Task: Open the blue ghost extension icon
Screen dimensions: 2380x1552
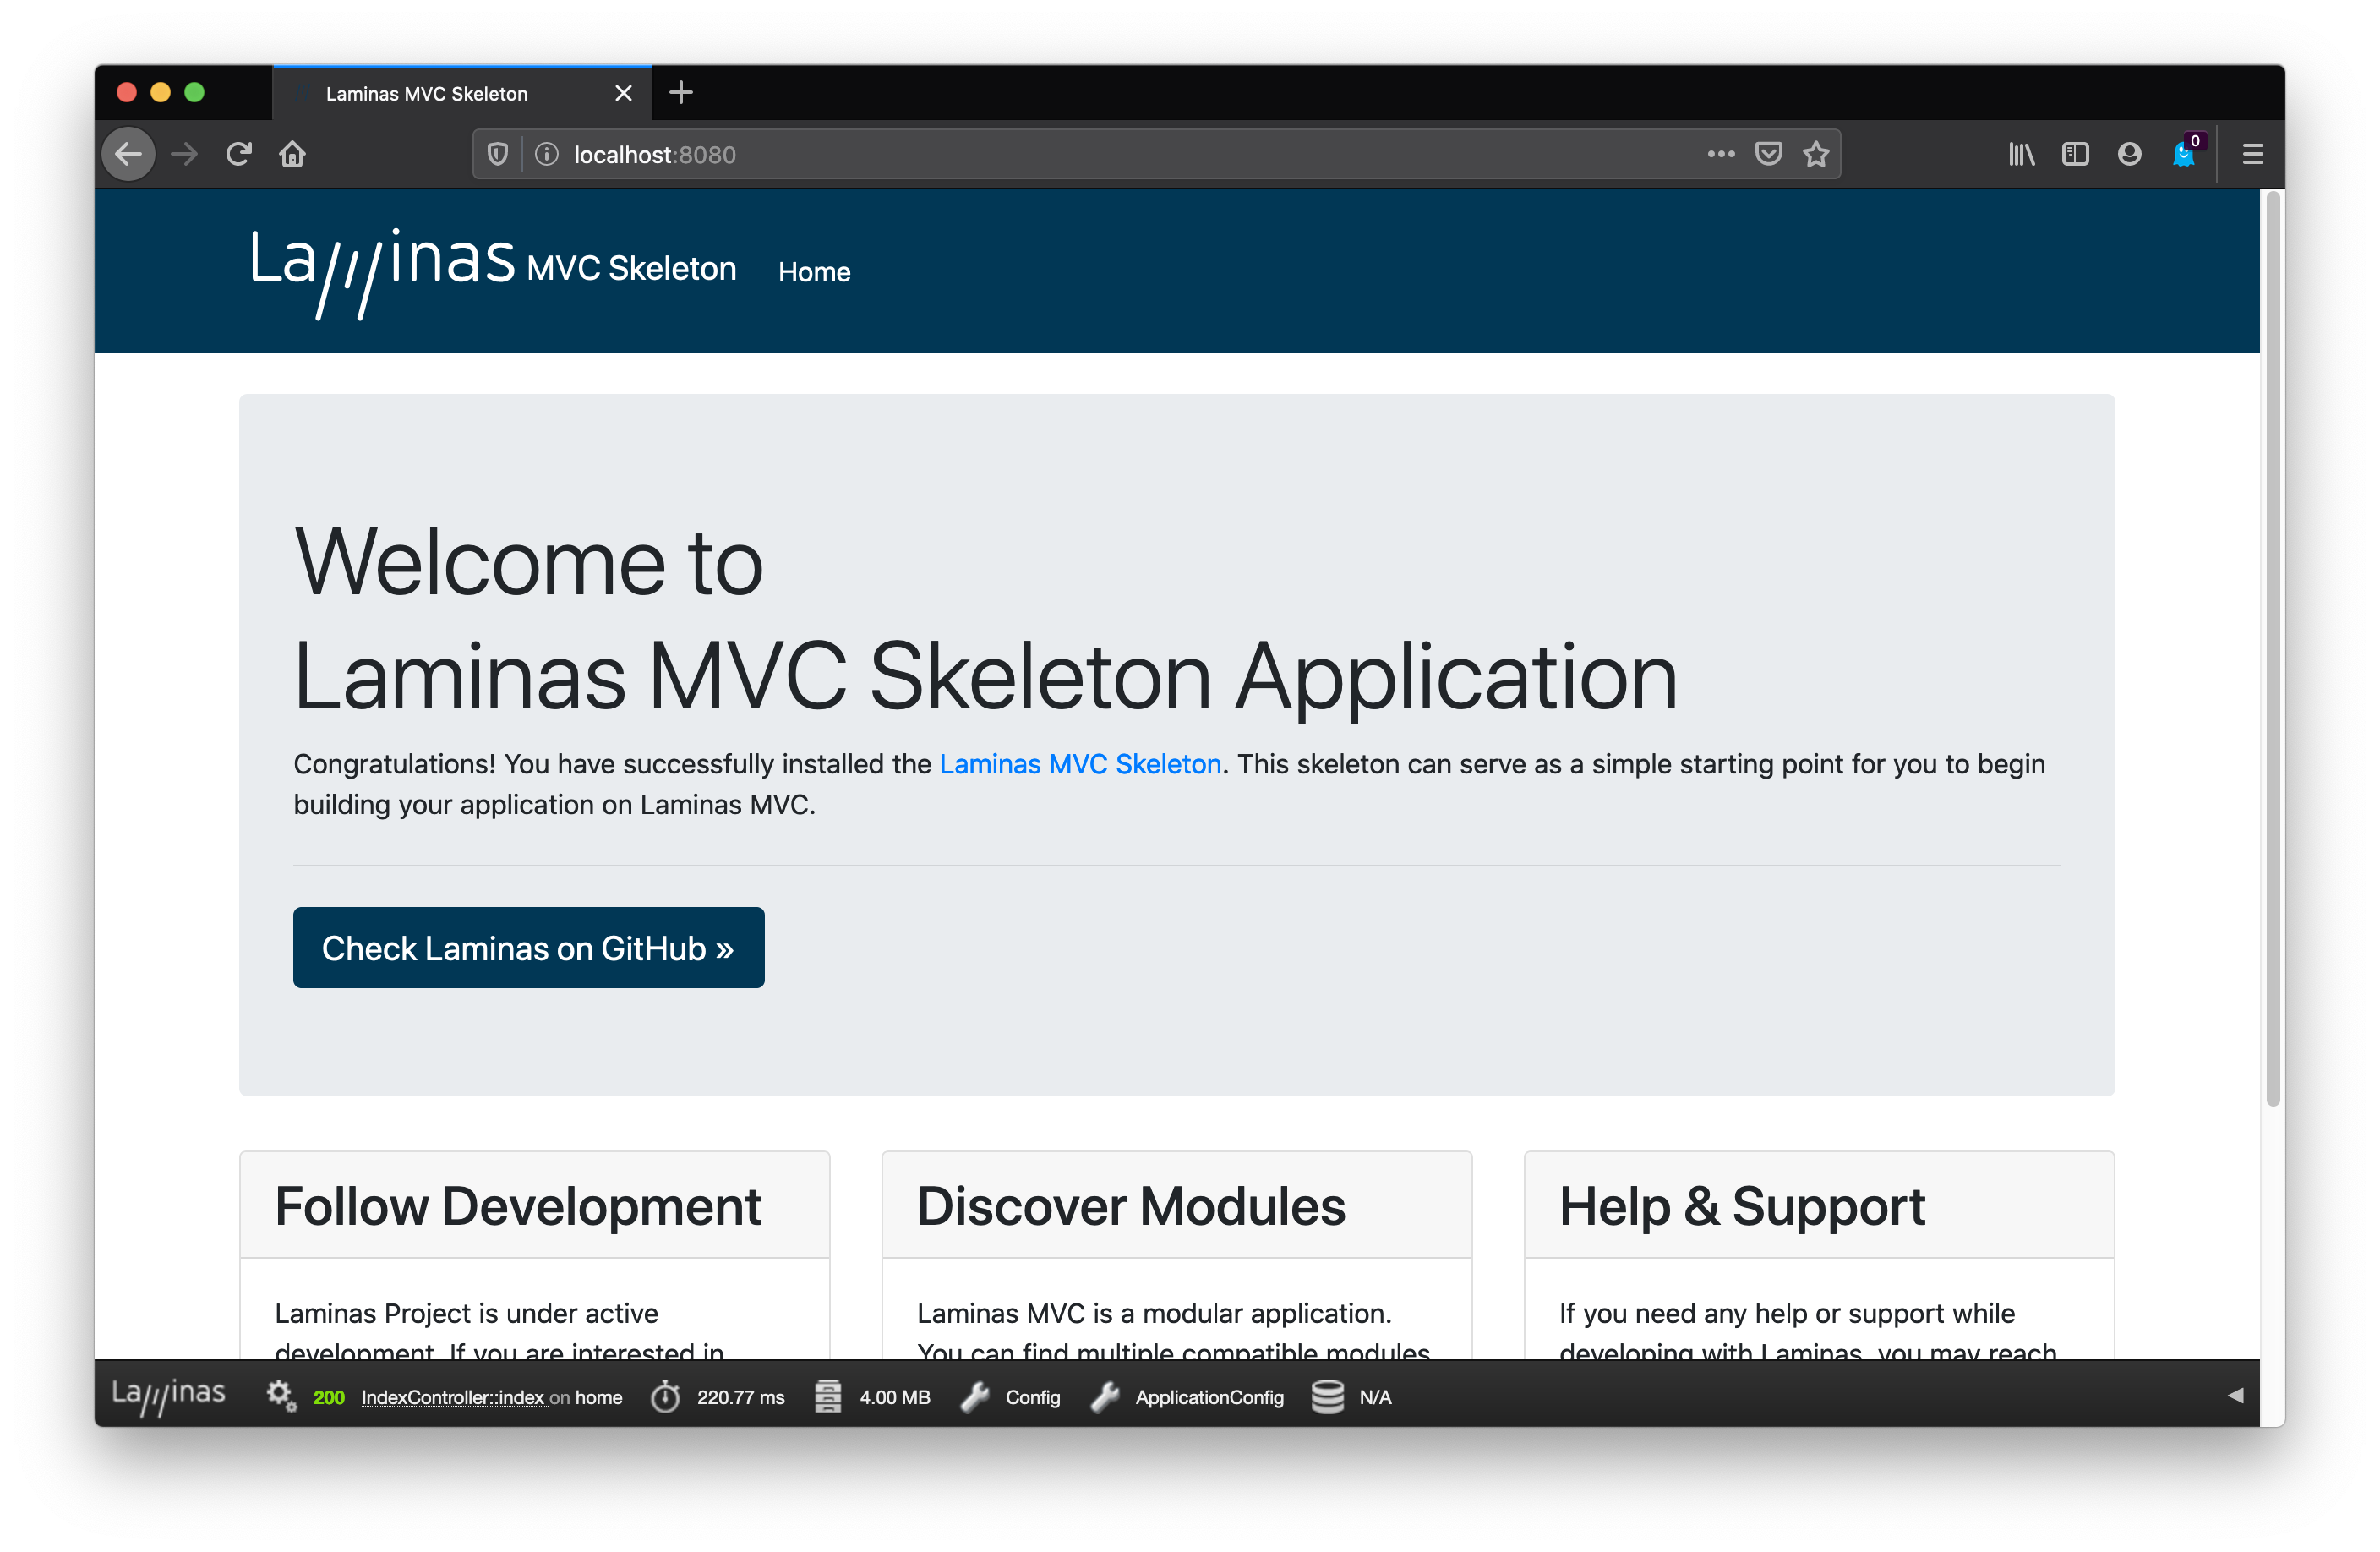Action: [2184, 154]
